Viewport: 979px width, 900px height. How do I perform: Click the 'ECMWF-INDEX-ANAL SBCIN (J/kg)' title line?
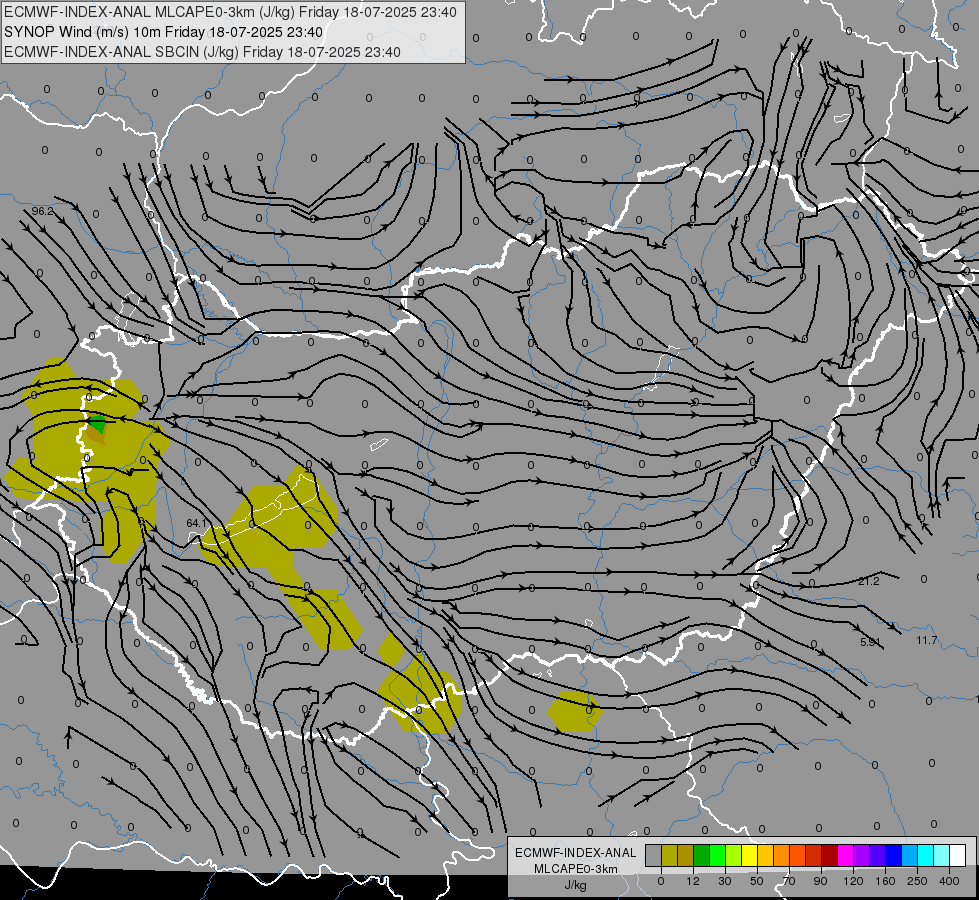pos(202,52)
